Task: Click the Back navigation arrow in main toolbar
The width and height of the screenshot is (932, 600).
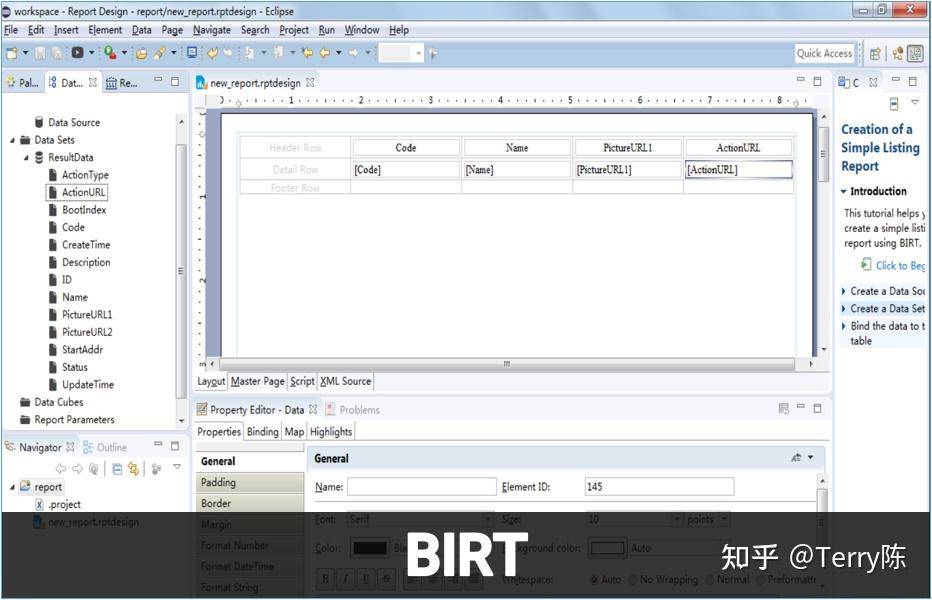Action: pyautogui.click(x=325, y=53)
